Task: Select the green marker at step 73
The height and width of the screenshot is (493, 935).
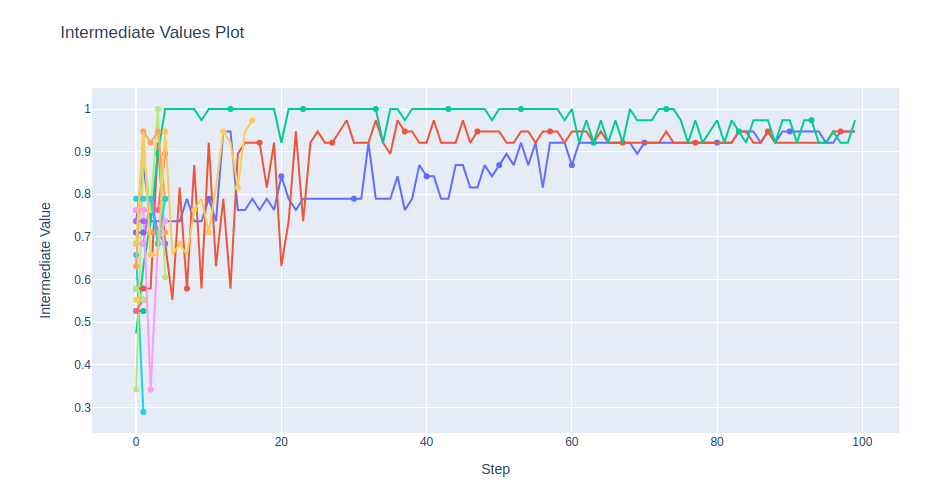Action: click(666, 109)
